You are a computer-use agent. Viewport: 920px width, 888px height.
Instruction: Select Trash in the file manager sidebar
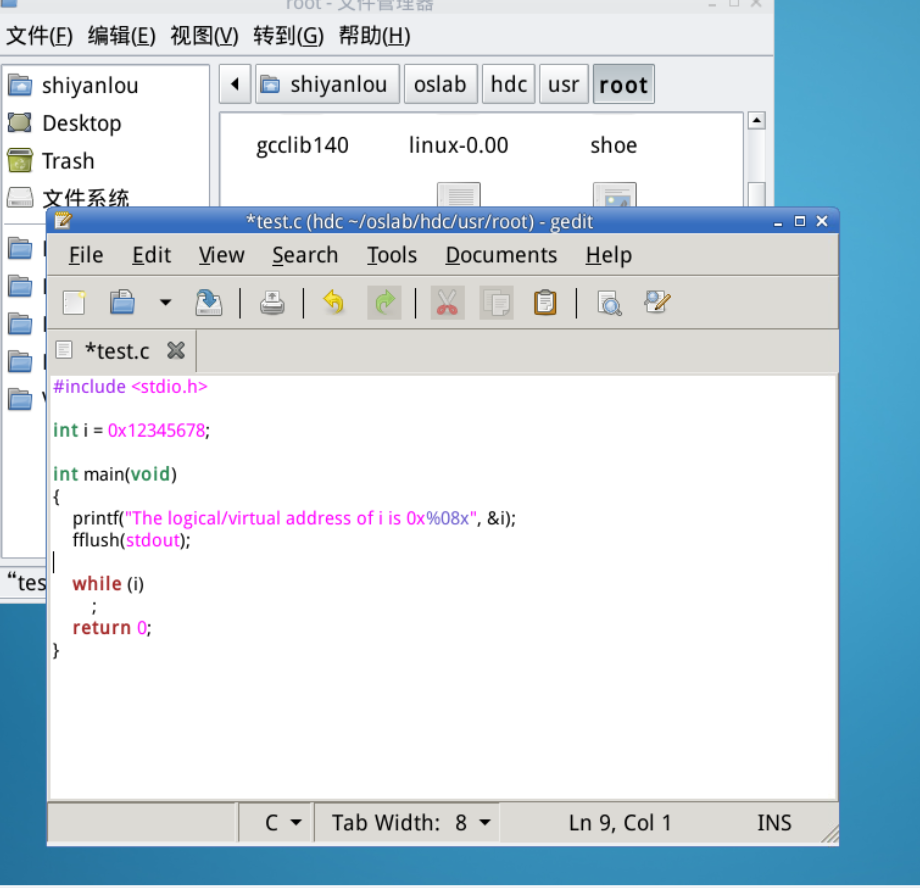tap(67, 161)
